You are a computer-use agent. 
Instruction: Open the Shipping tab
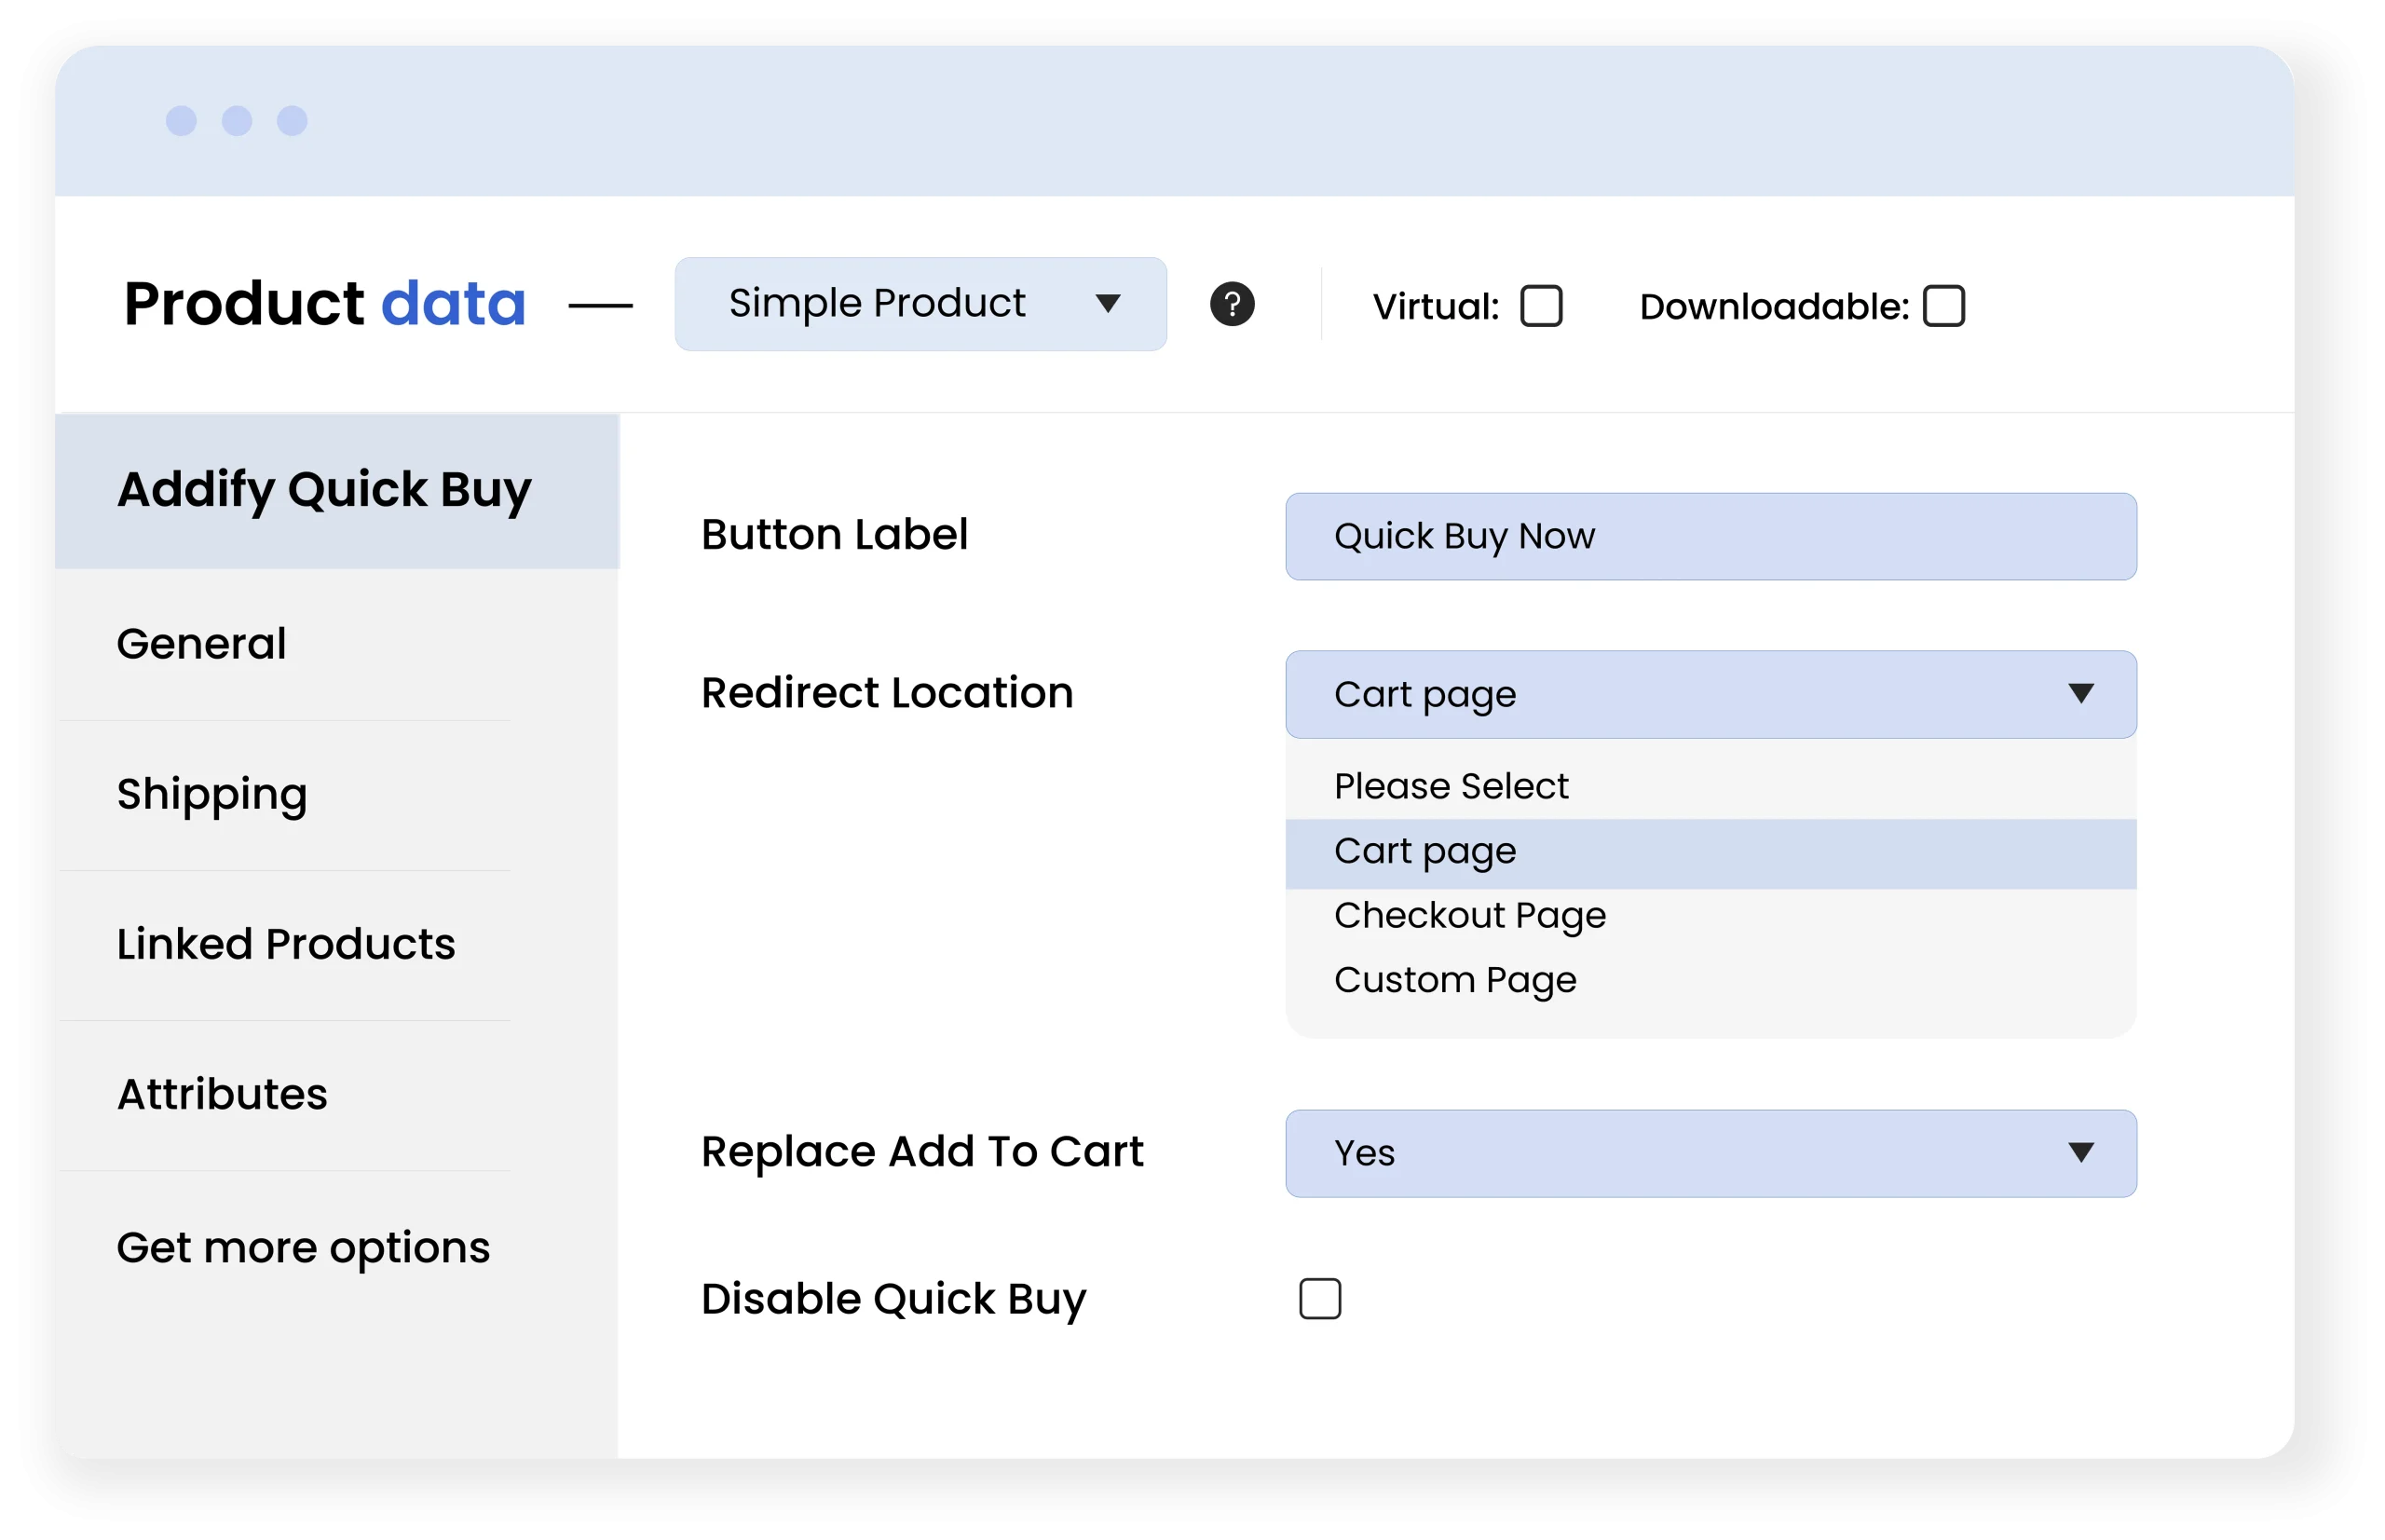click(212, 794)
